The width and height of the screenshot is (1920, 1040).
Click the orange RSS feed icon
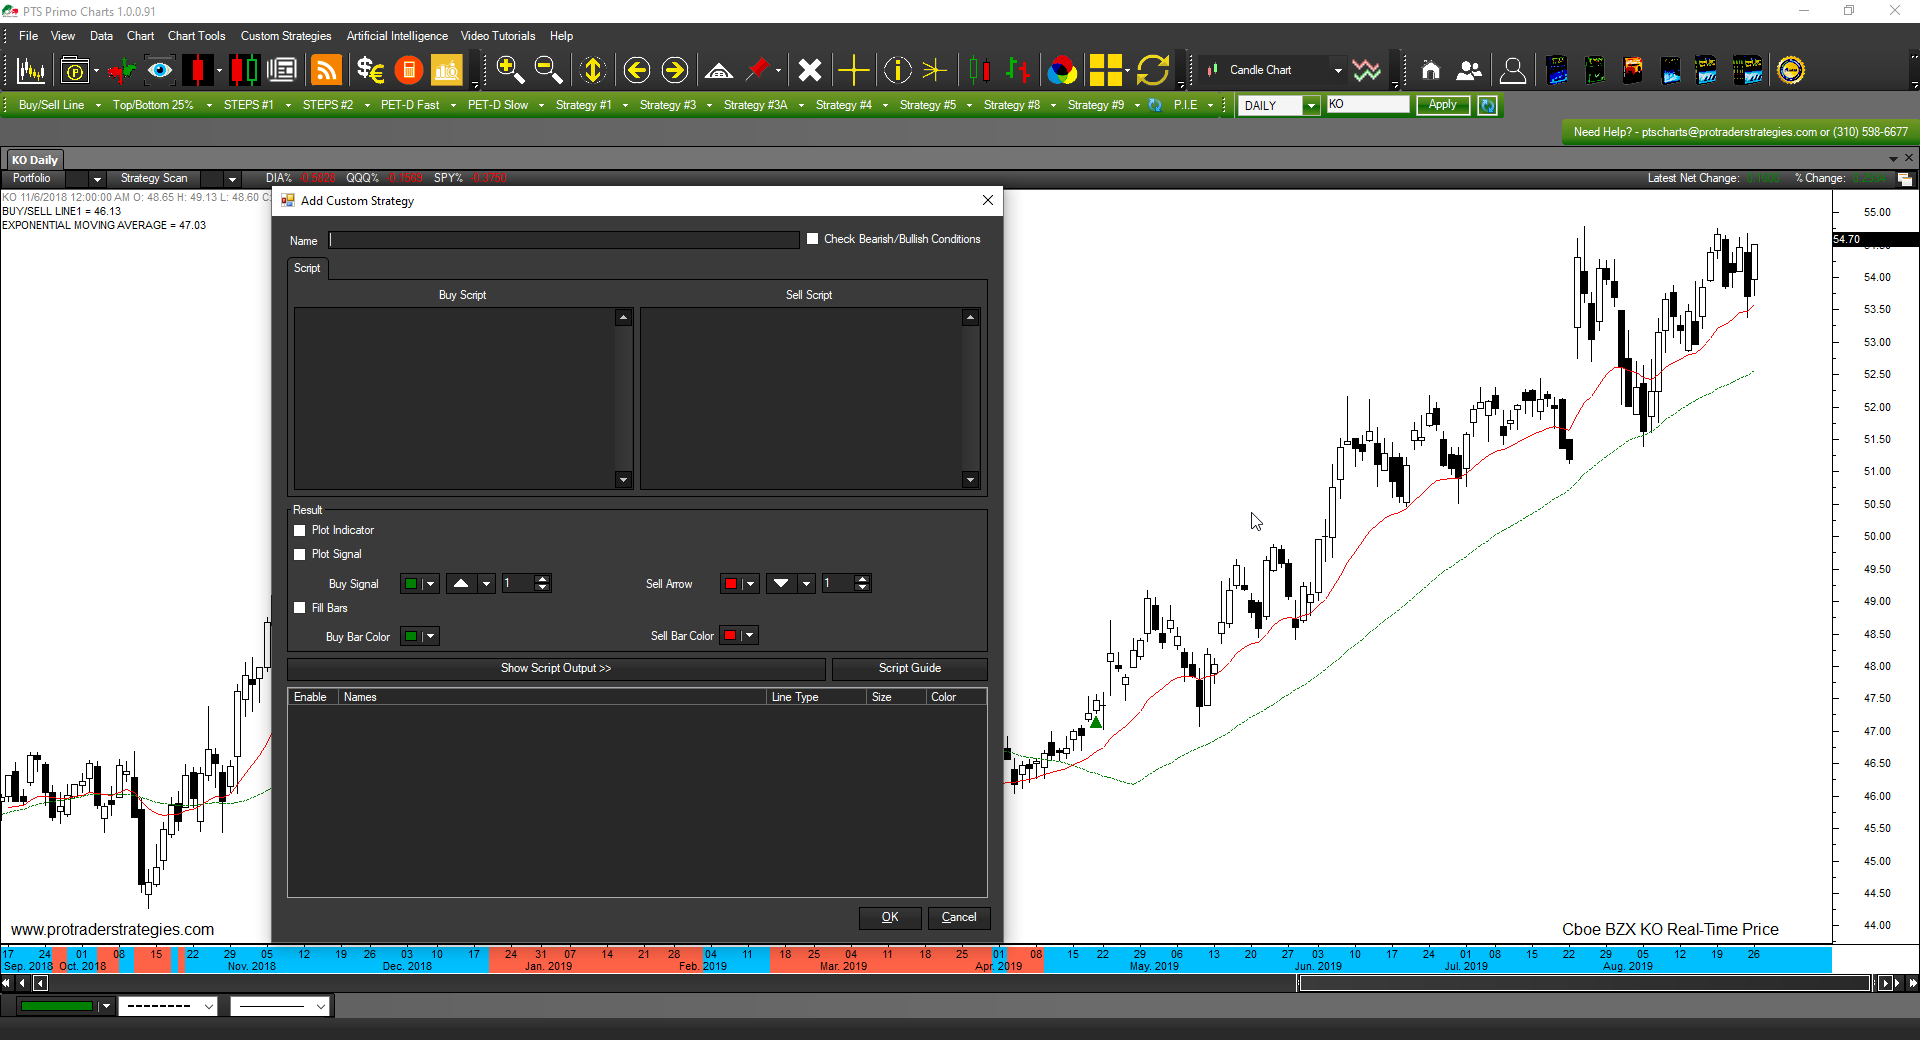326,70
